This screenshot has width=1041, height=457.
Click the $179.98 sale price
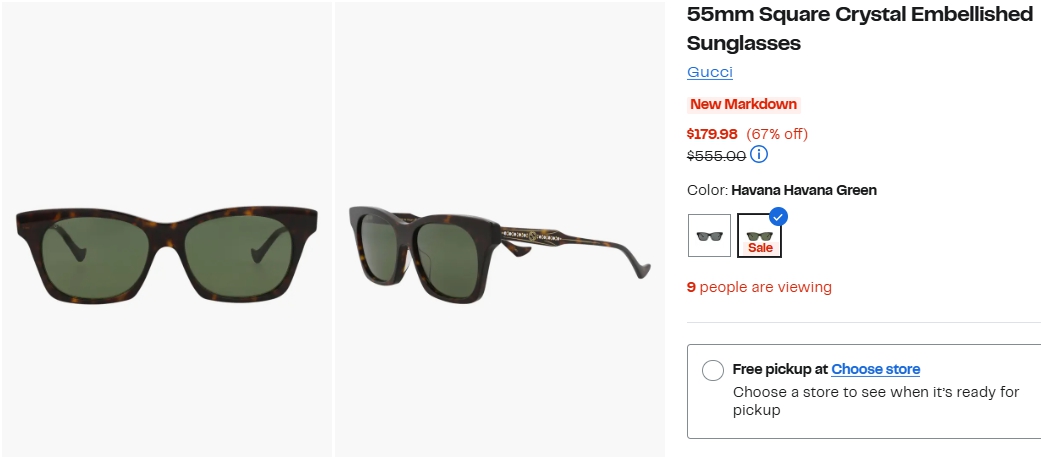click(x=712, y=134)
